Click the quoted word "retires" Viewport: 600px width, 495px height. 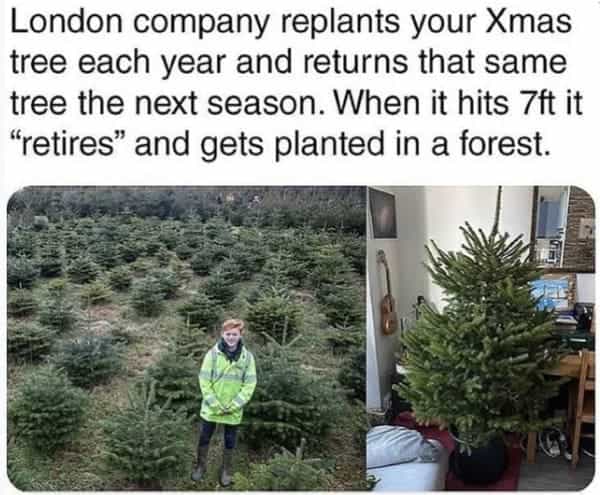(x=69, y=144)
